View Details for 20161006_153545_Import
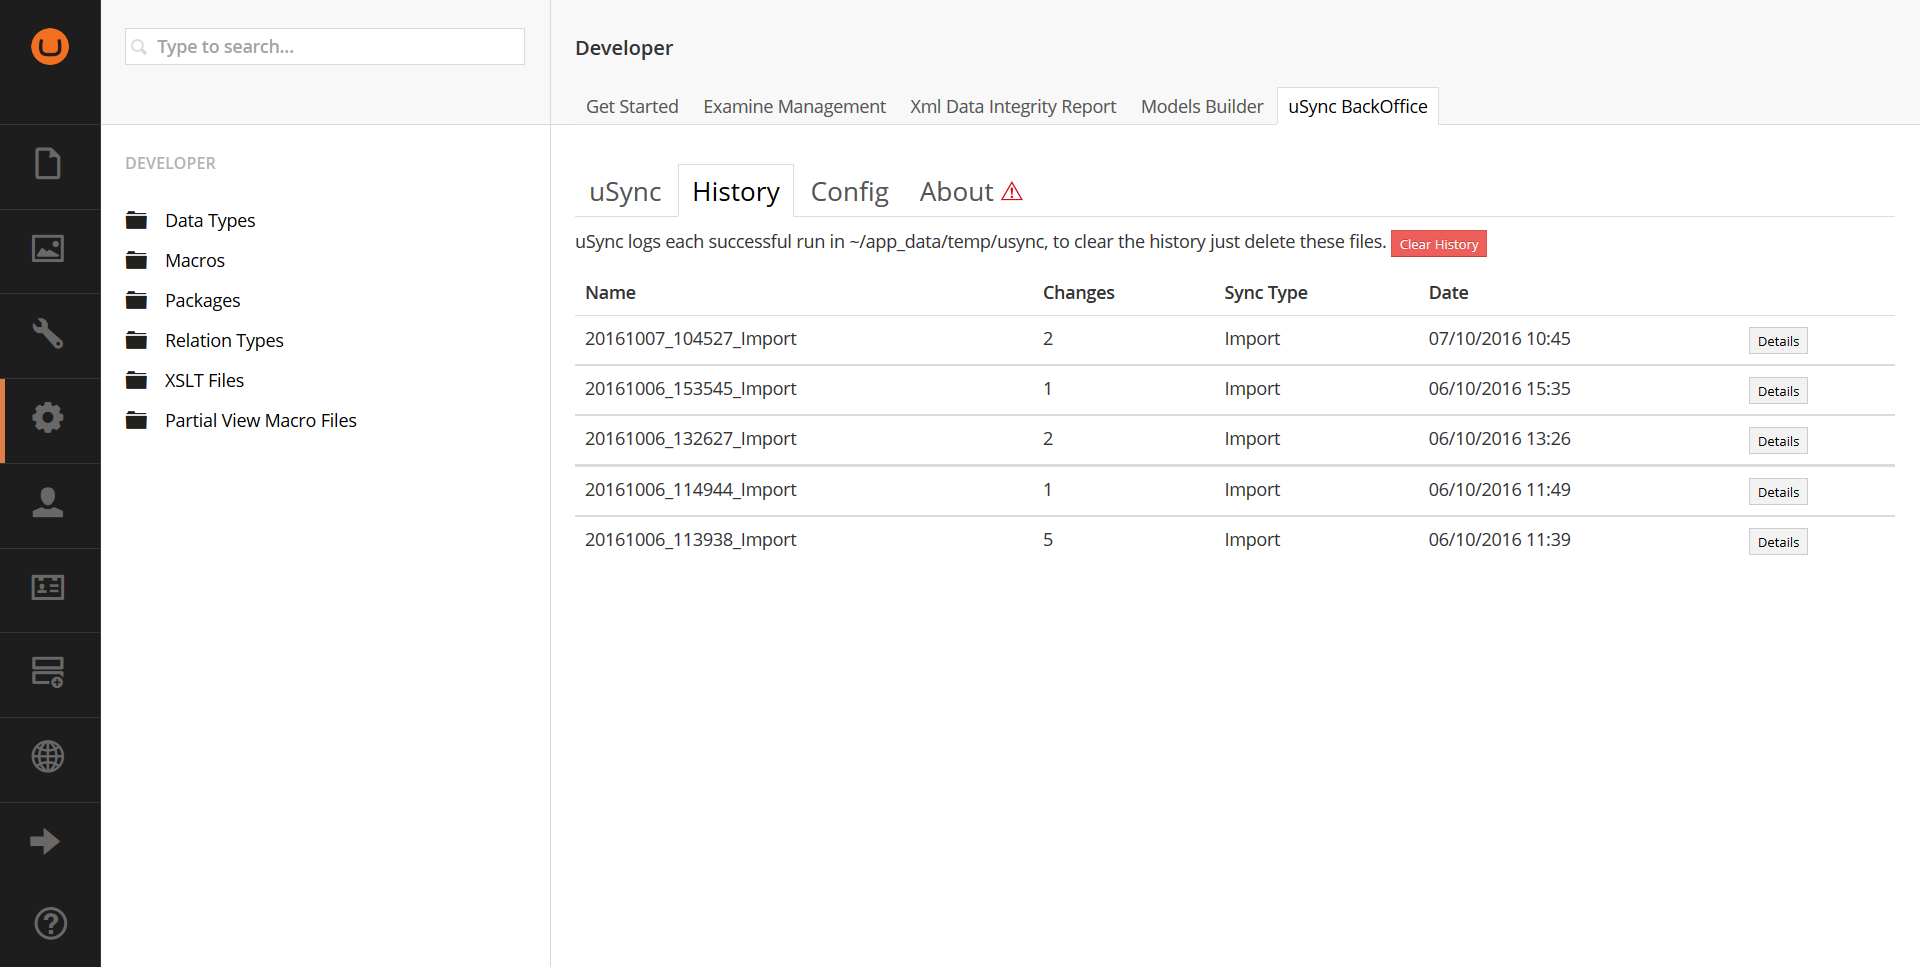Viewport: 1920px width, 967px height. pos(1778,391)
